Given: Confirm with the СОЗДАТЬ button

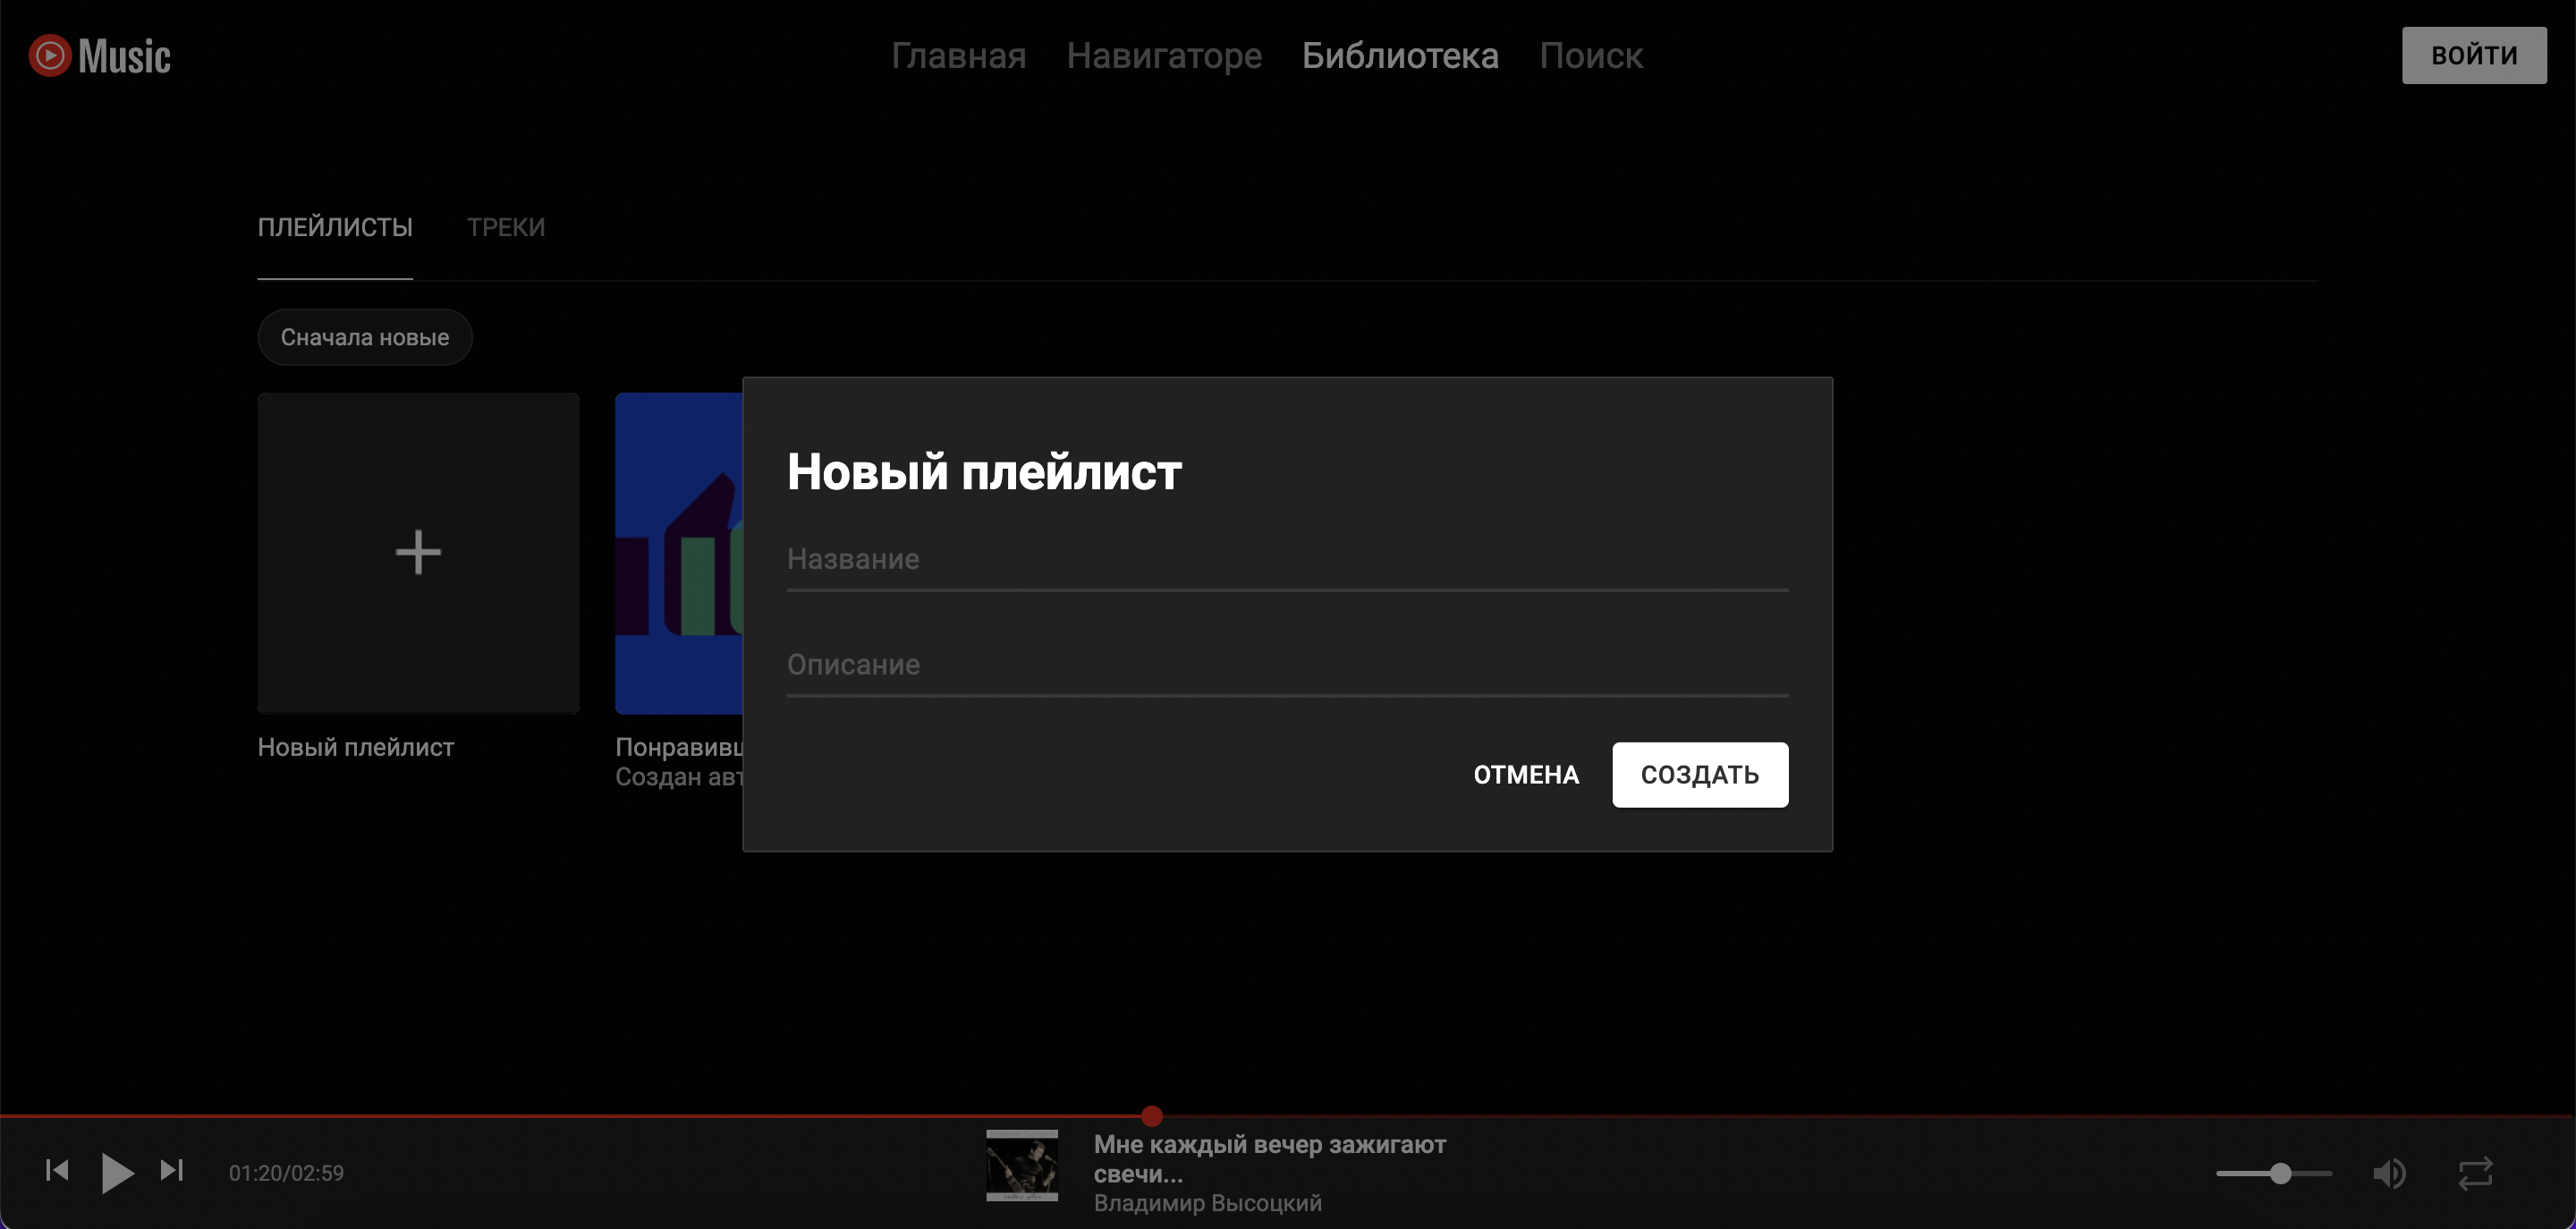Looking at the screenshot, I should [1699, 774].
